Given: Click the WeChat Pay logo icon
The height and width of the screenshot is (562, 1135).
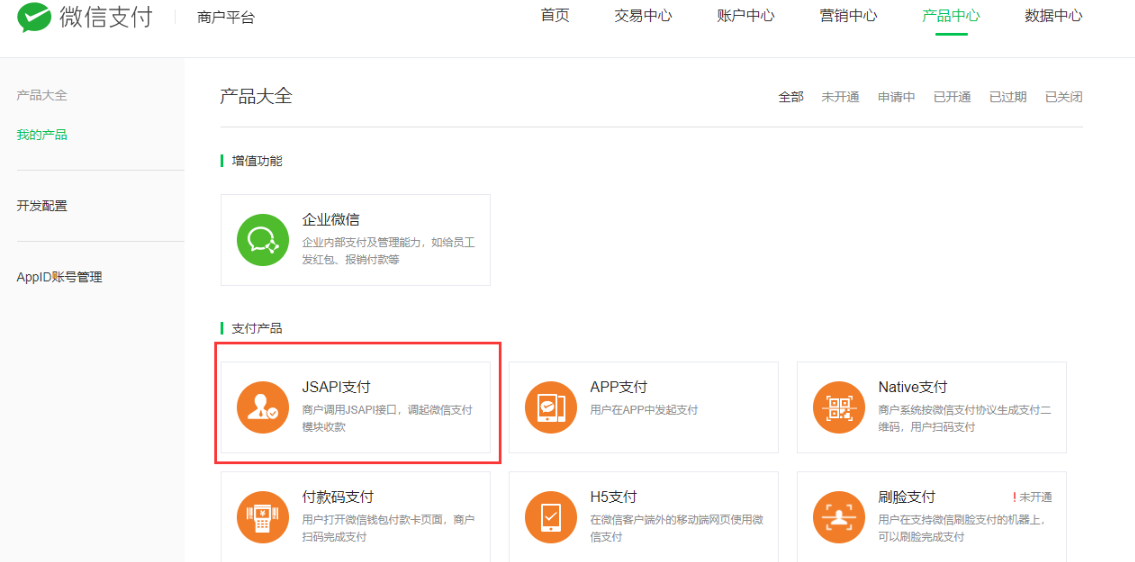Looking at the screenshot, I should click(x=34, y=17).
